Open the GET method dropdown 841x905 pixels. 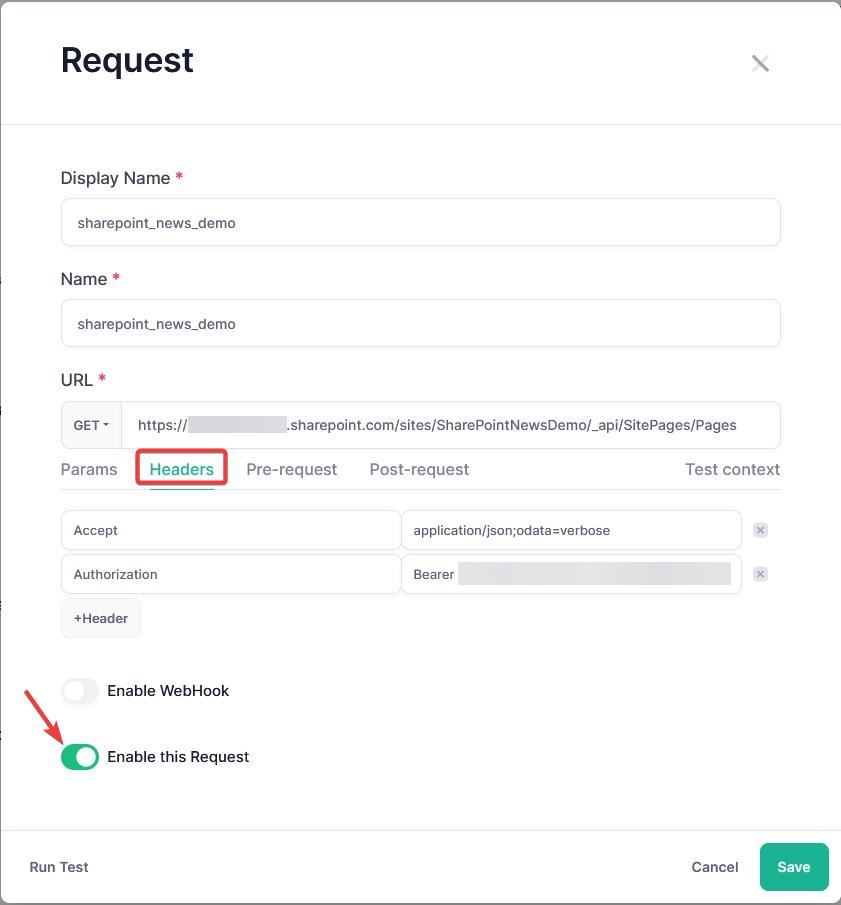tap(90, 424)
